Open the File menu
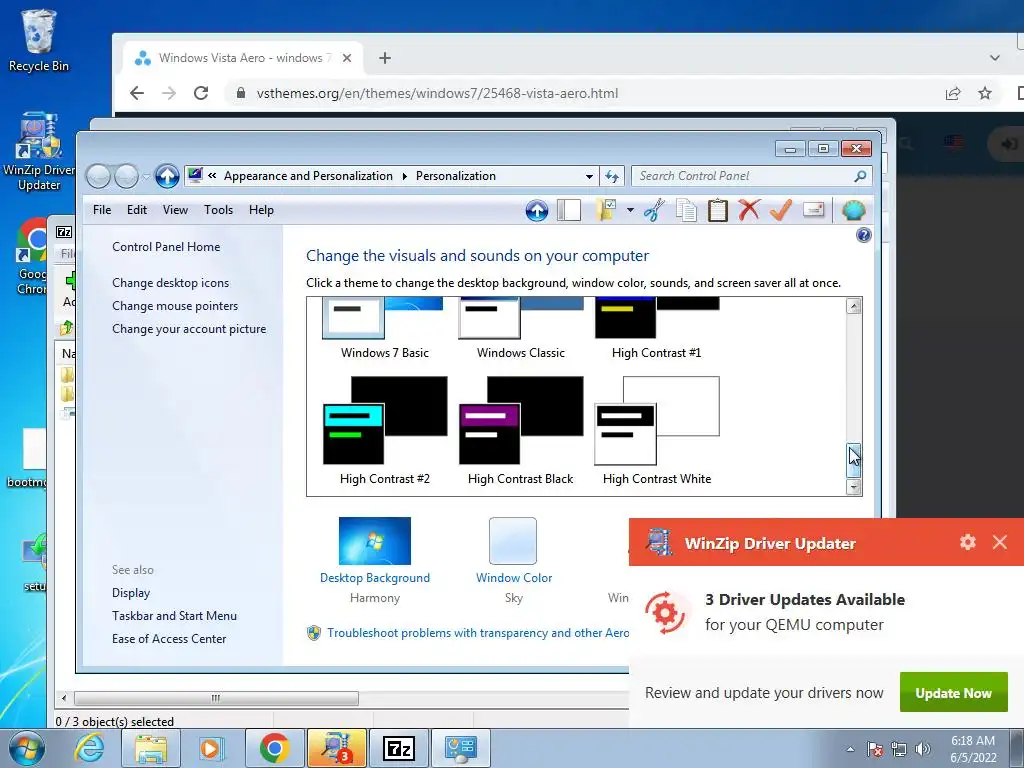 tap(102, 210)
